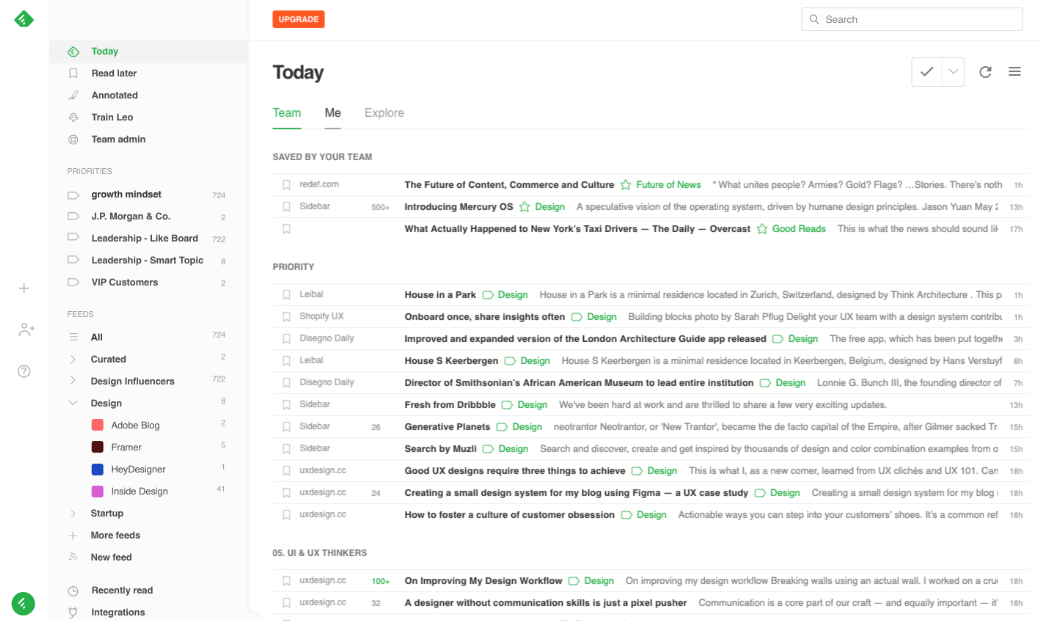Image resolution: width=1044 pixels, height=621 pixels.
Task: Click the Annotated pen icon in sidebar
Action: (x=73, y=95)
